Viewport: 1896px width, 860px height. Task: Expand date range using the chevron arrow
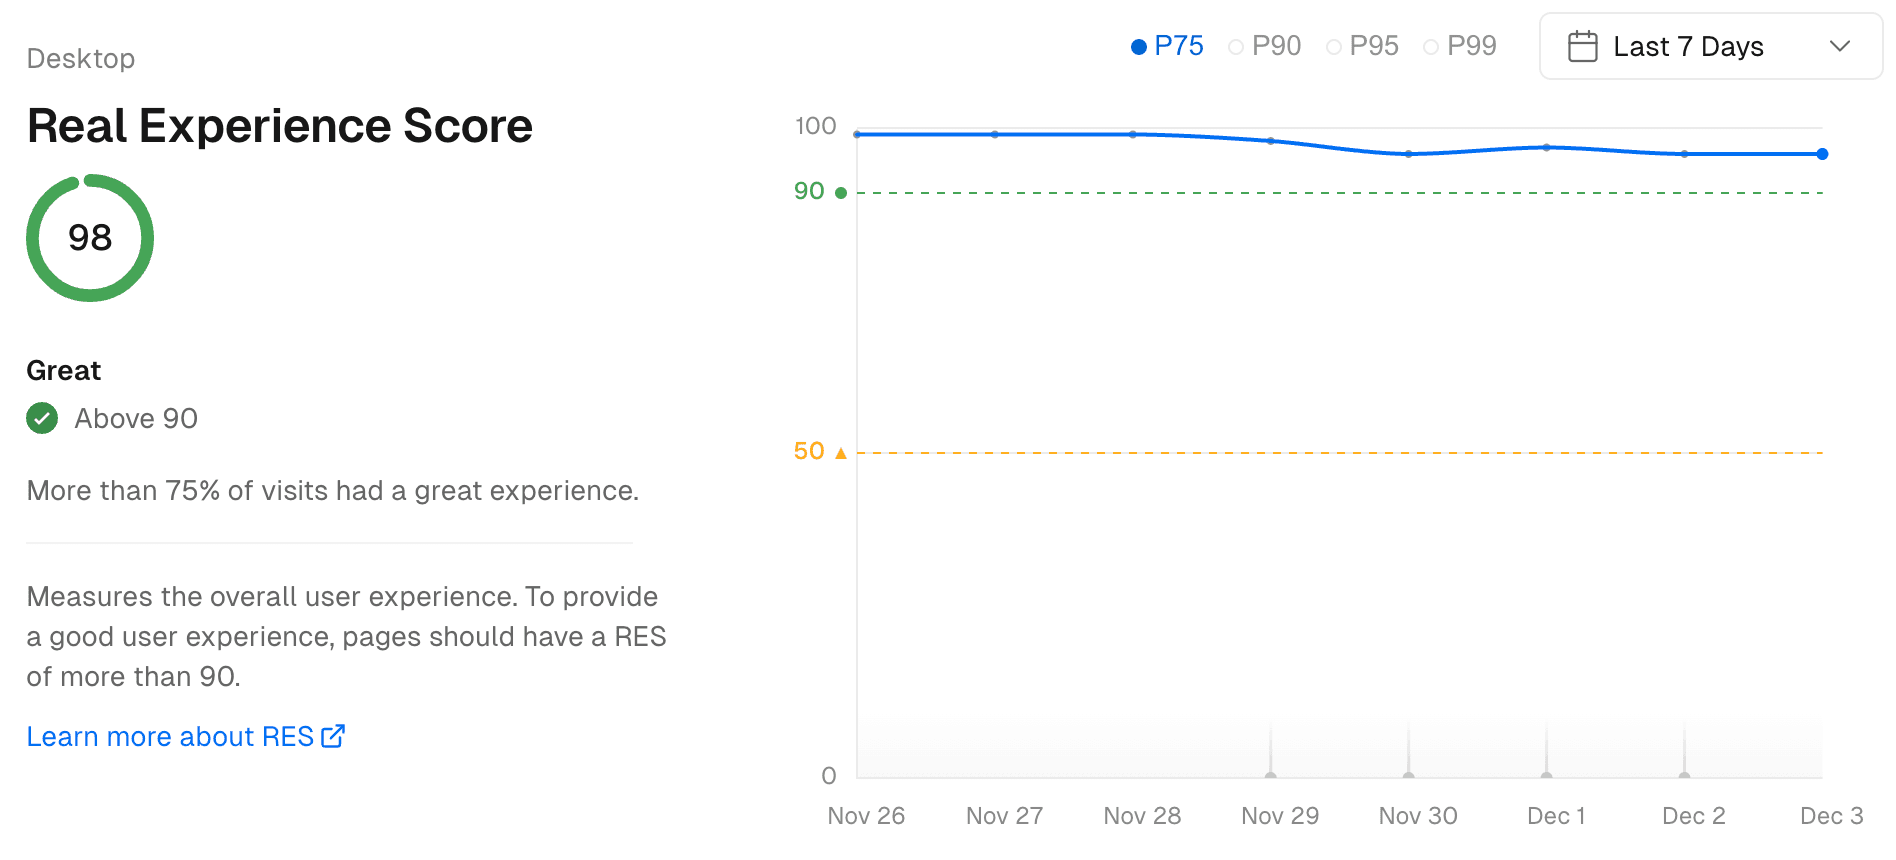tap(1839, 46)
